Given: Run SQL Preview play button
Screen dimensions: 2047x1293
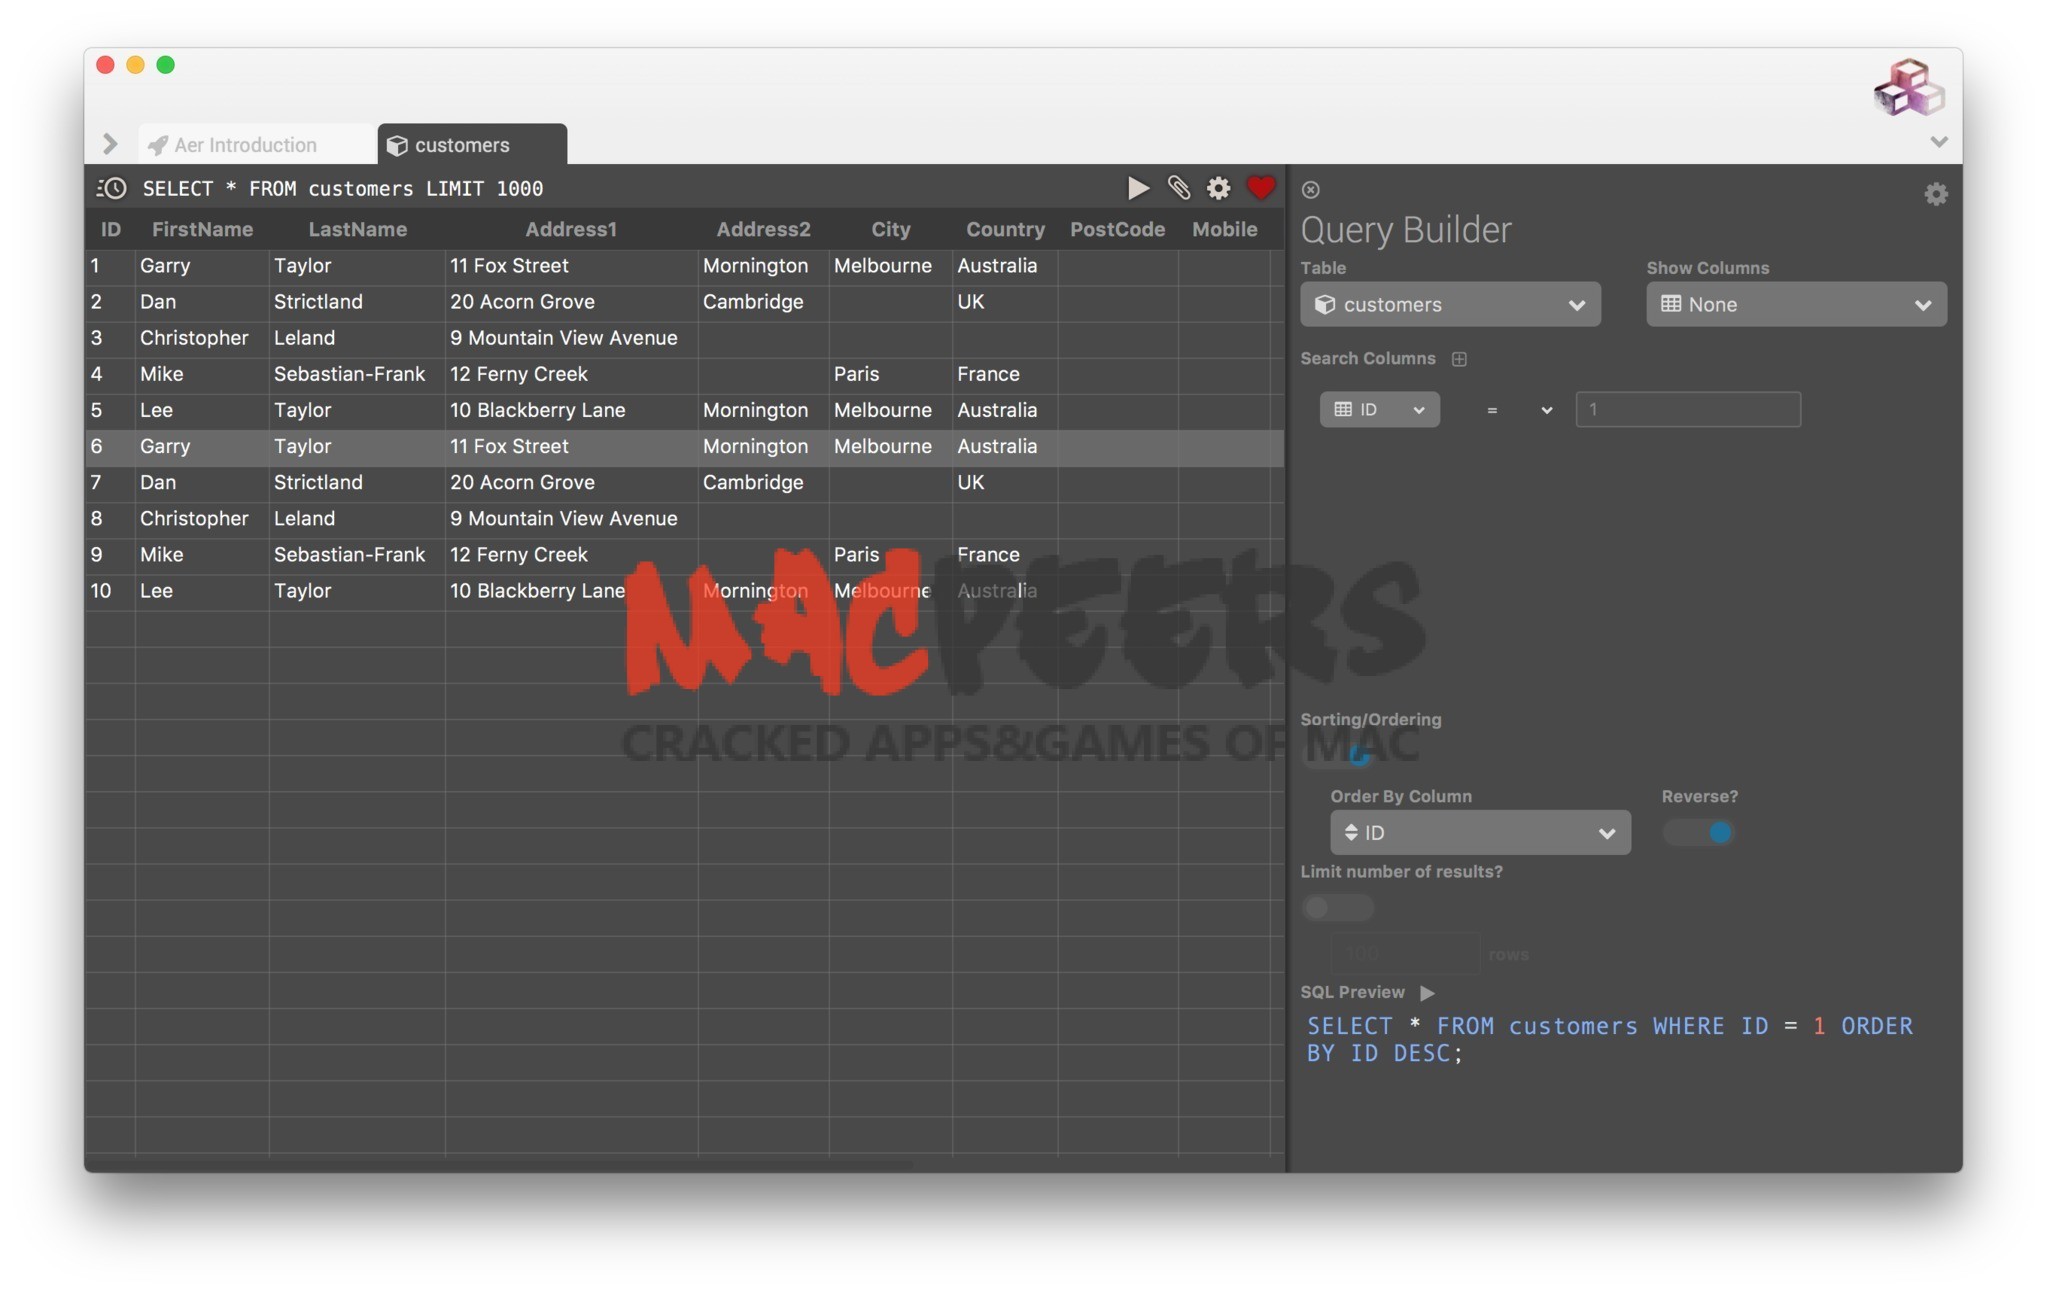Looking at the screenshot, I should 1427,992.
